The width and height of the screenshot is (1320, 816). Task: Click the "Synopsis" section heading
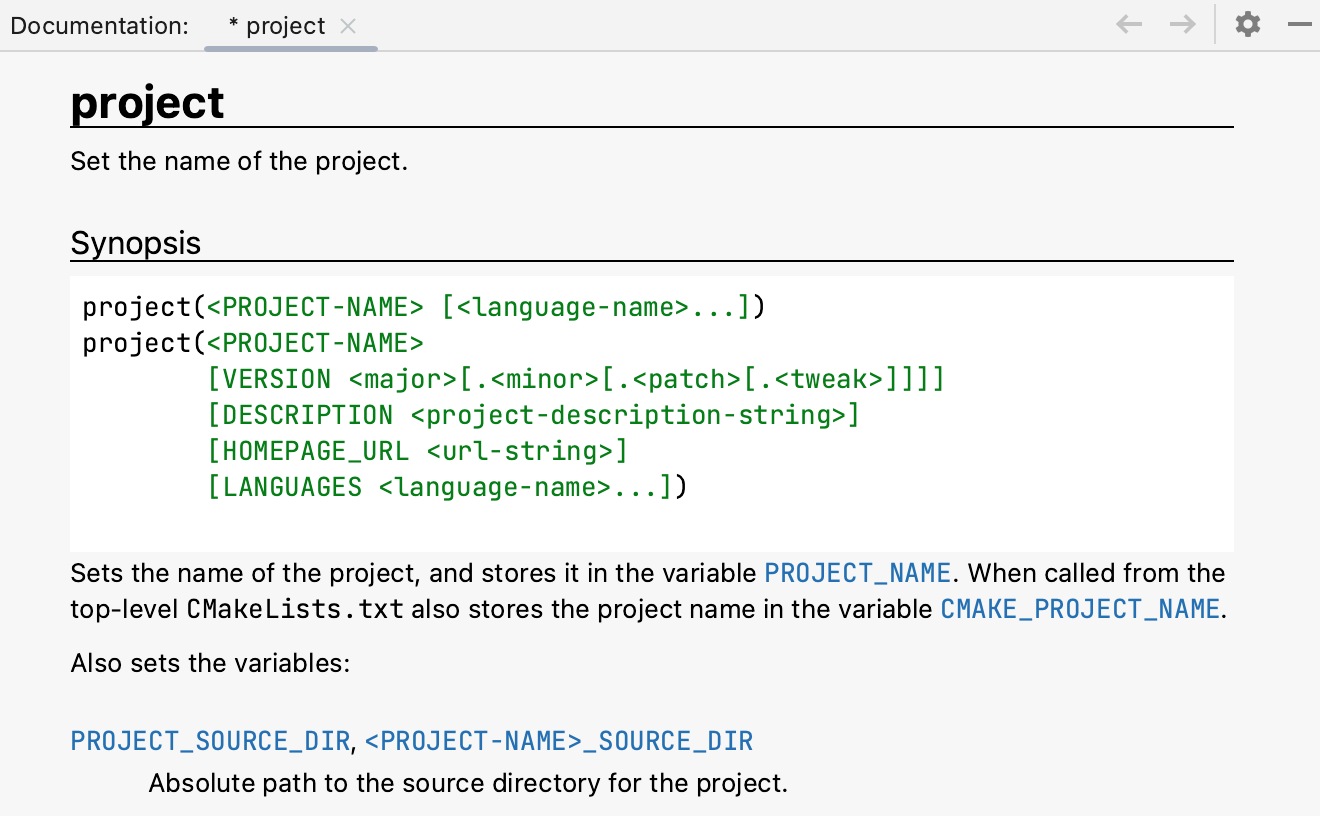(x=135, y=242)
